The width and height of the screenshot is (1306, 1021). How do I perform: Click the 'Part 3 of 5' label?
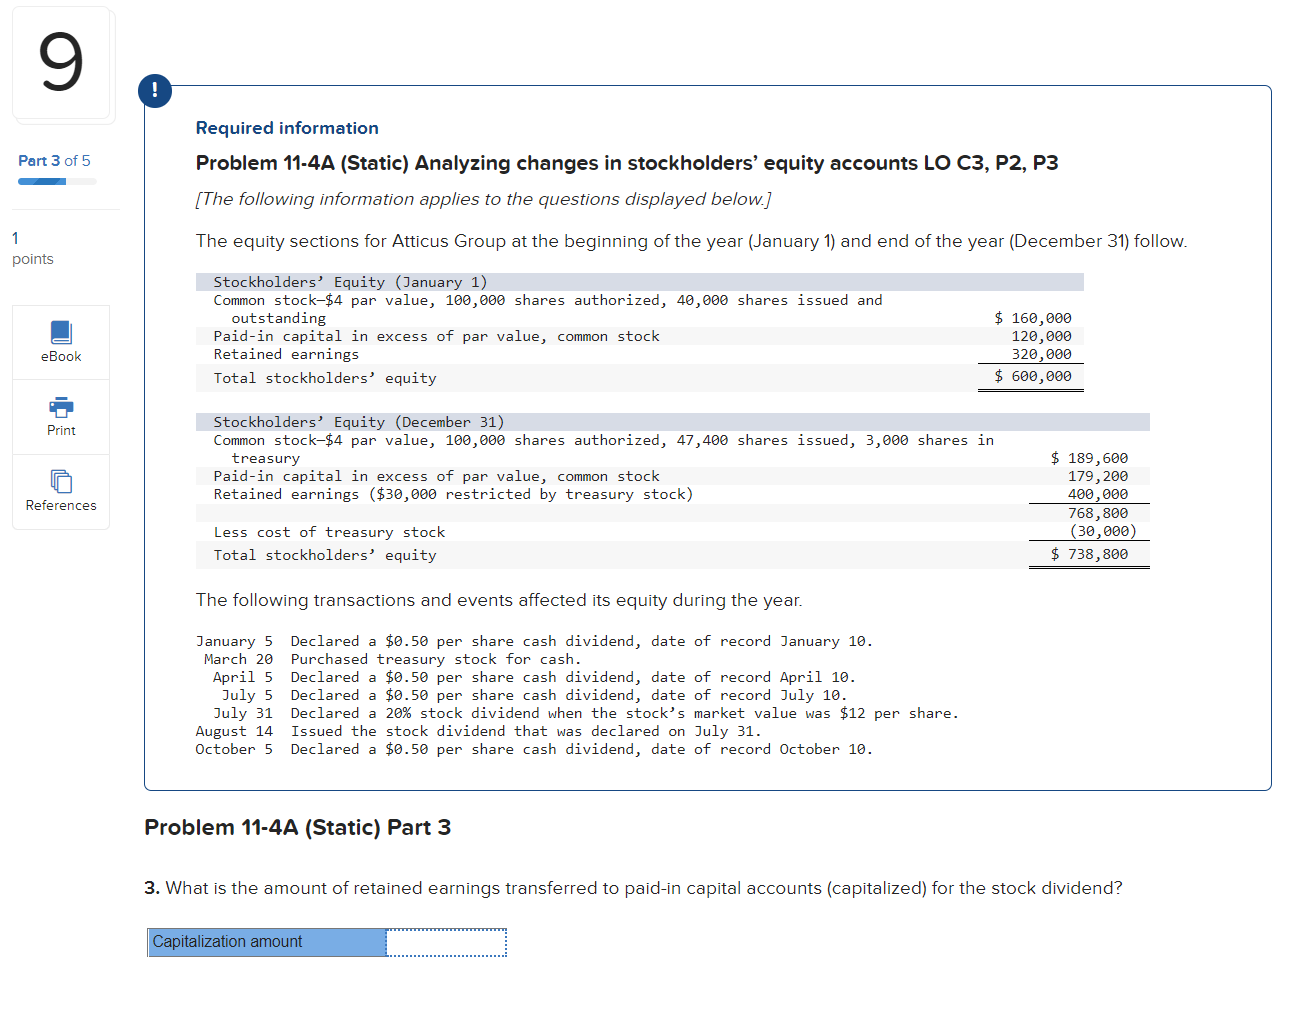54,161
